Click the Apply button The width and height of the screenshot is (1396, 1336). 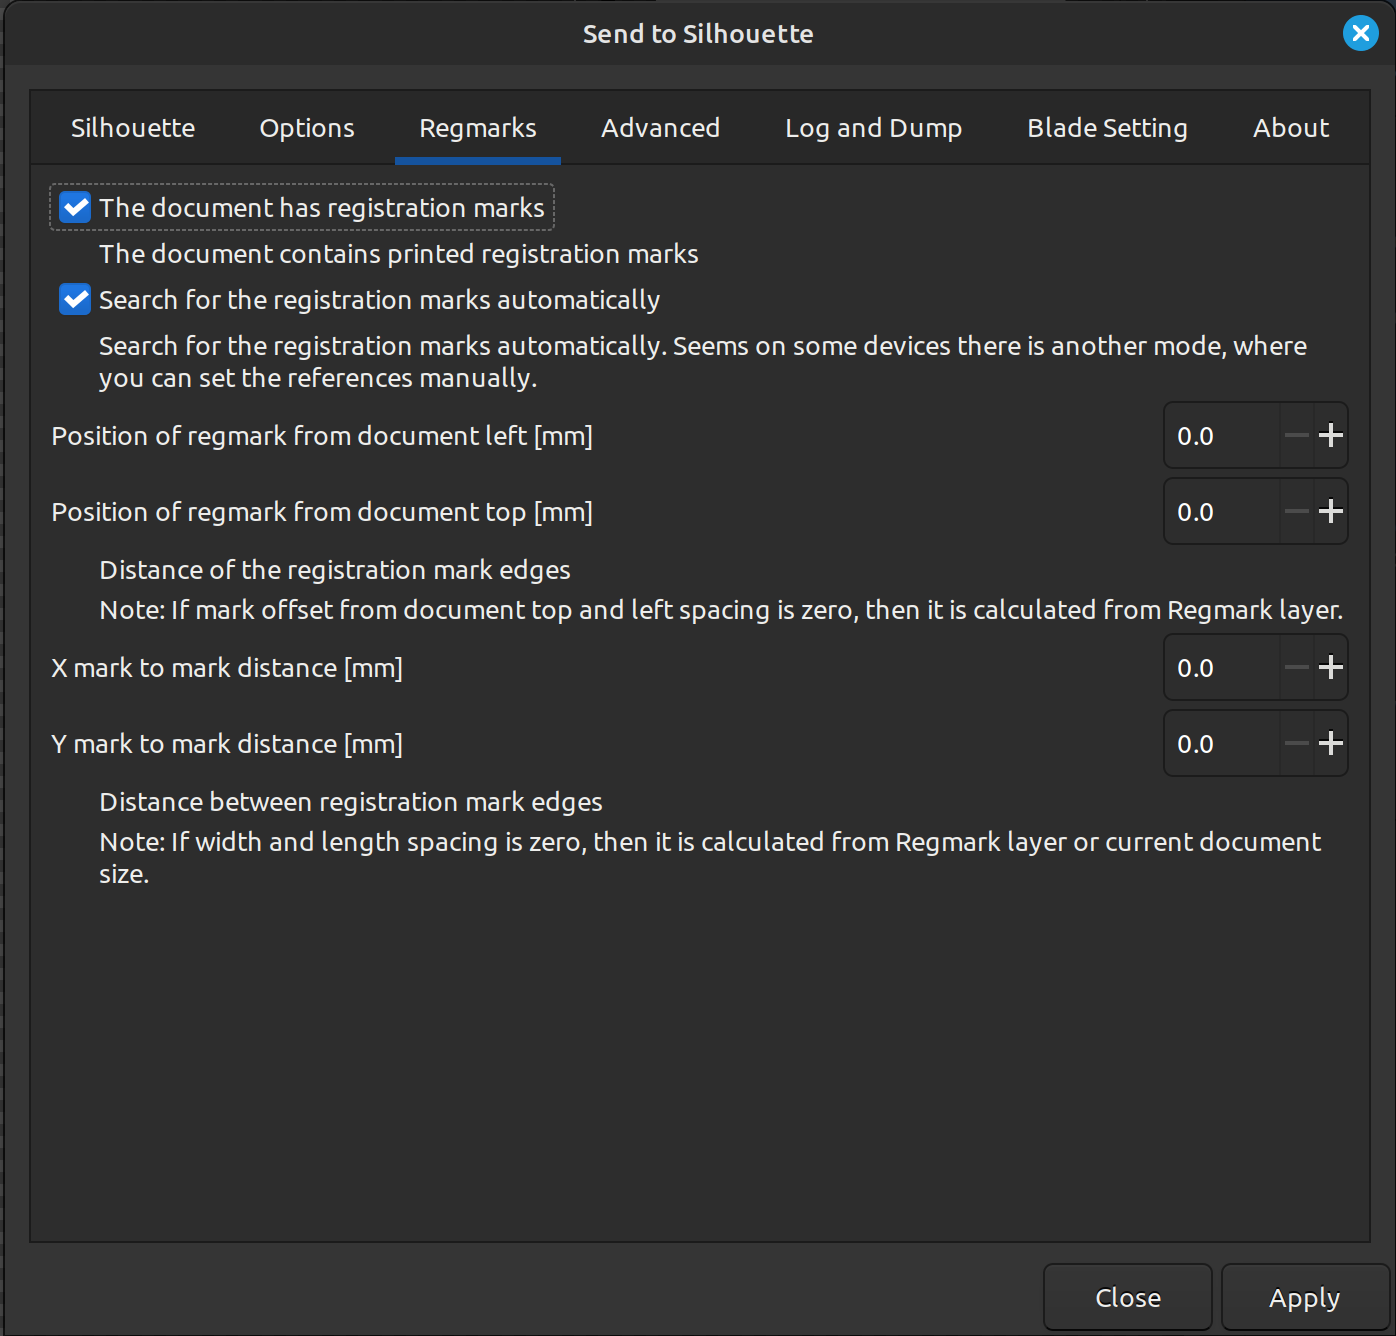(1305, 1297)
